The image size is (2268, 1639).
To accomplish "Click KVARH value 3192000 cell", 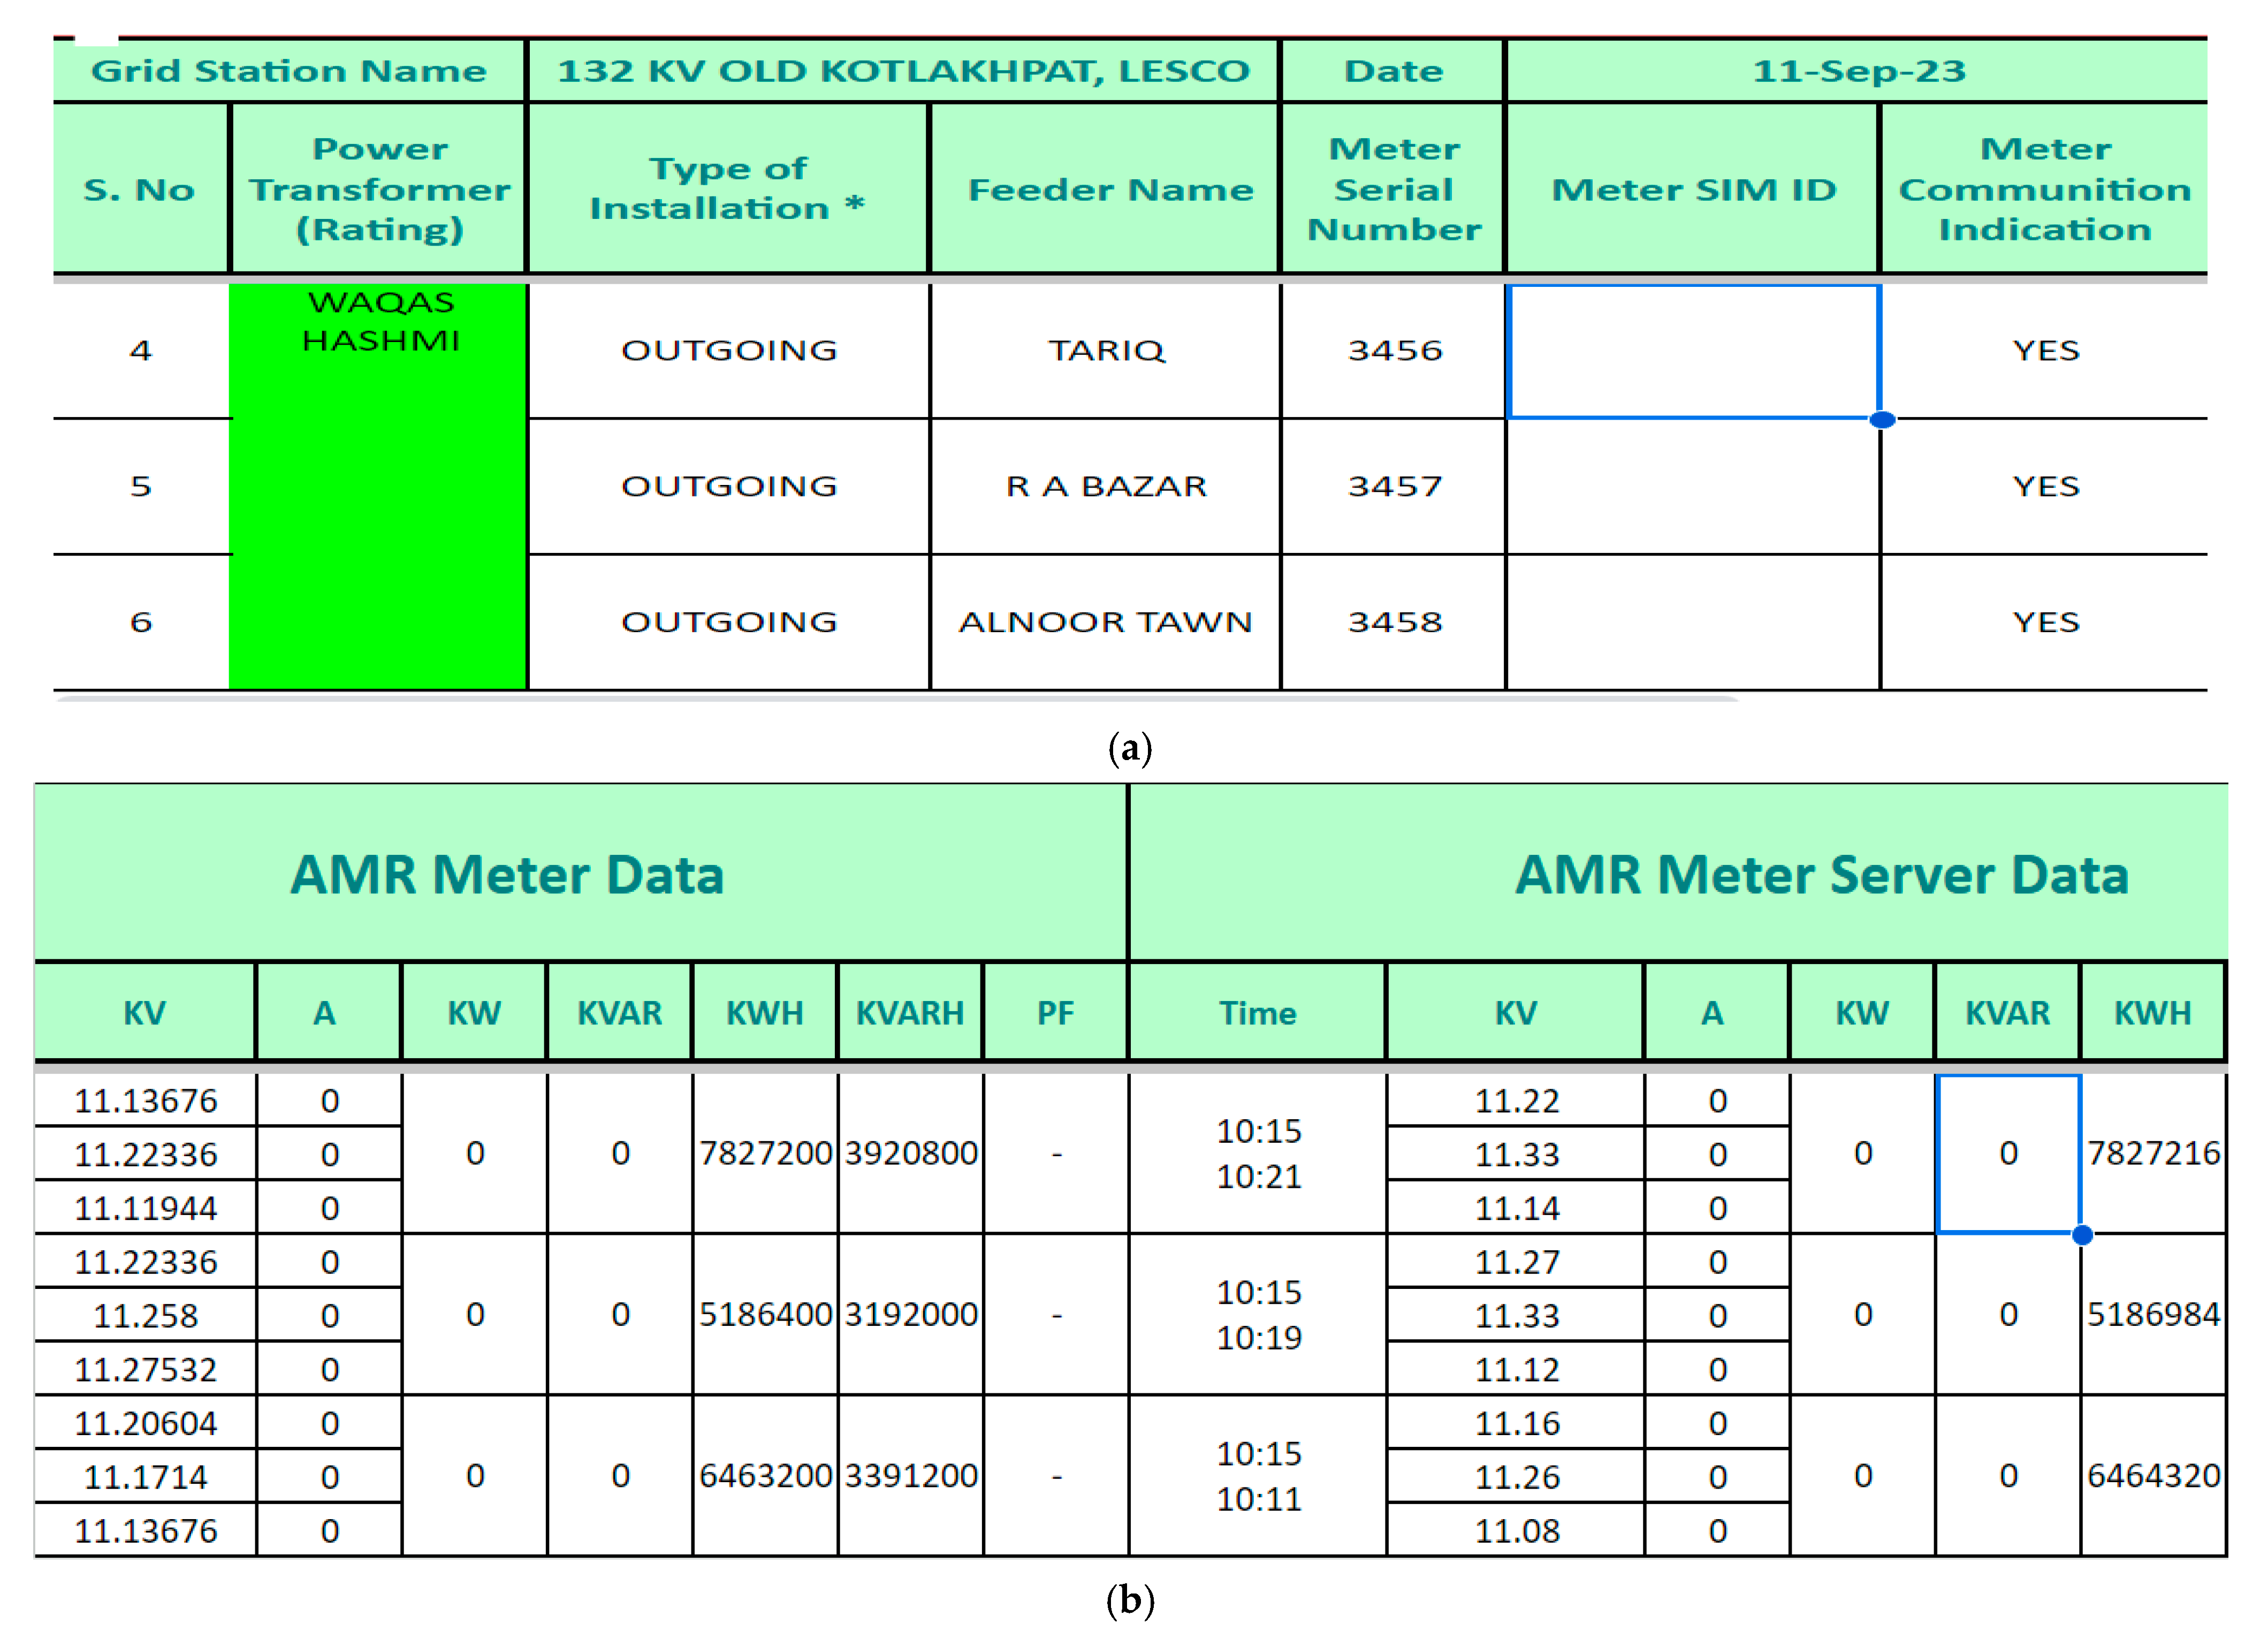I will pyautogui.click(x=910, y=1314).
